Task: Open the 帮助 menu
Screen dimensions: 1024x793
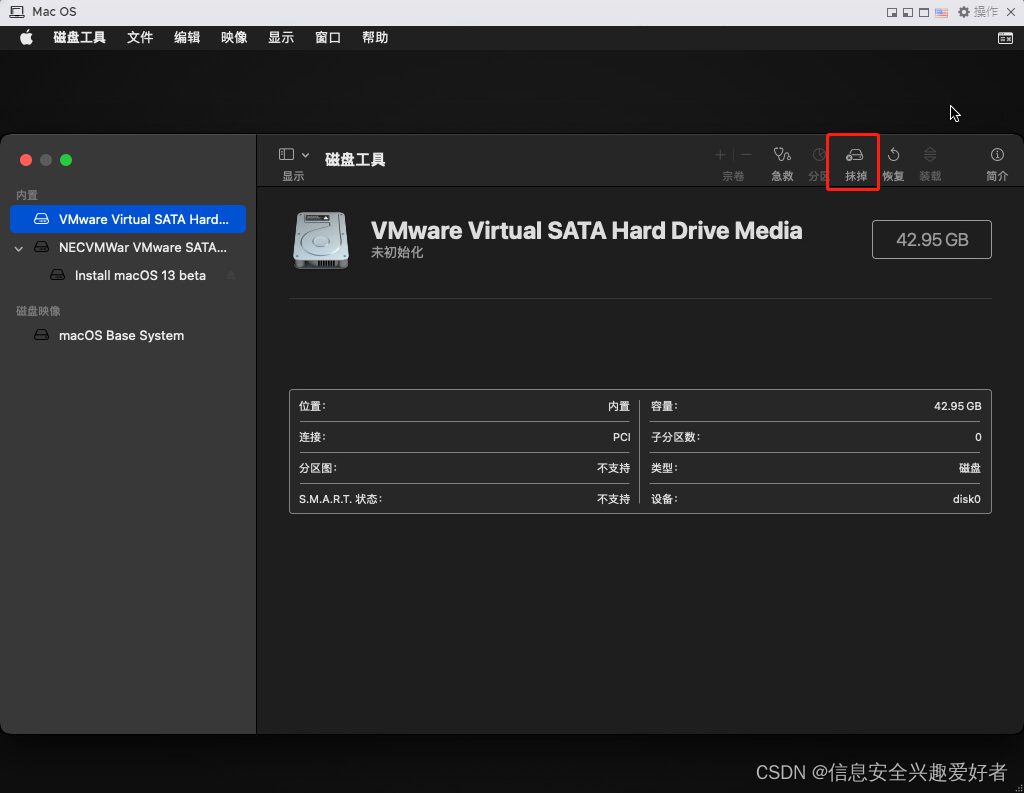Action: 375,38
